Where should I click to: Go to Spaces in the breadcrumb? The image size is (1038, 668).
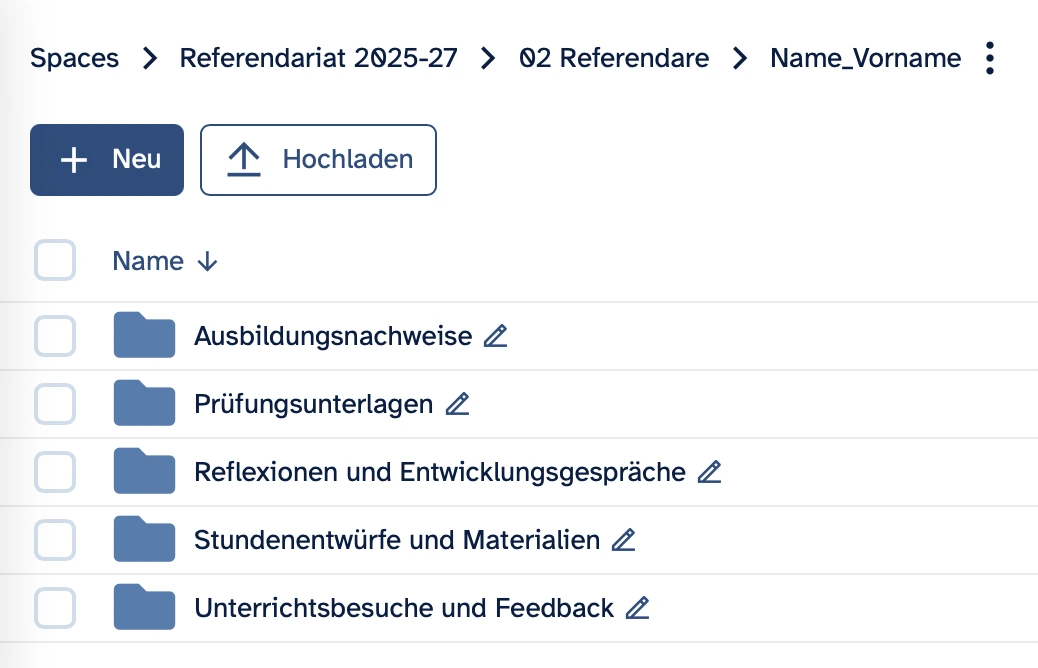pos(74,59)
